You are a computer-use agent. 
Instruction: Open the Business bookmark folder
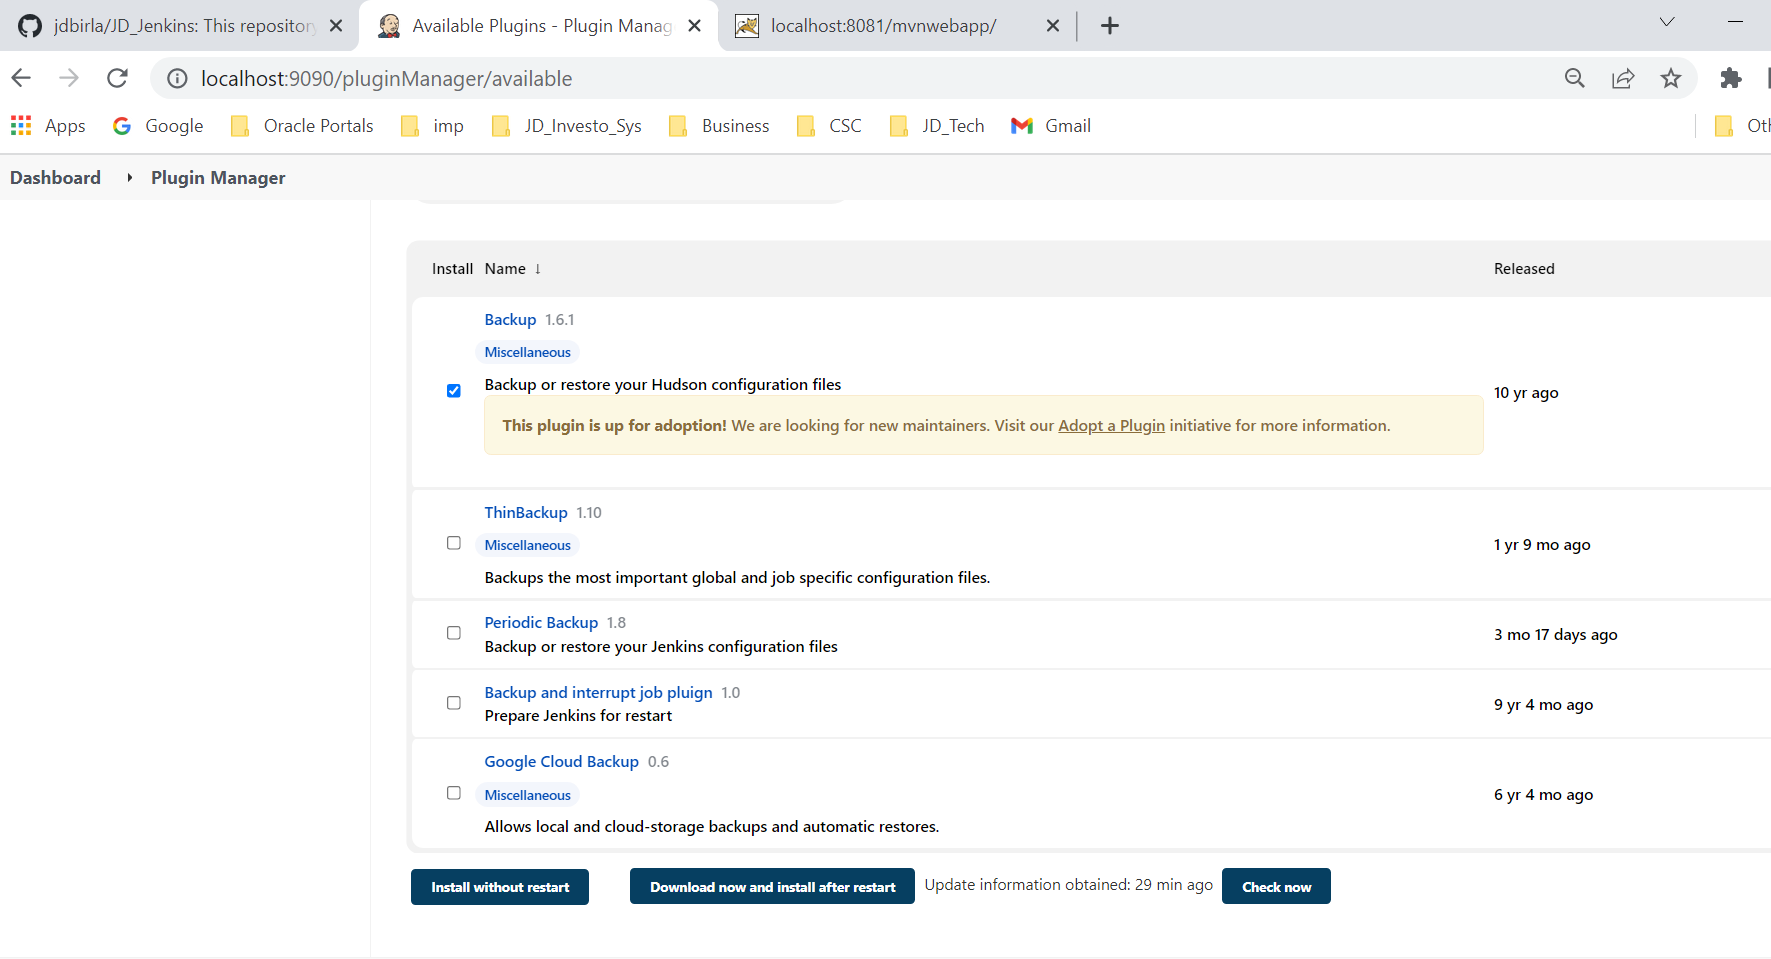(719, 126)
